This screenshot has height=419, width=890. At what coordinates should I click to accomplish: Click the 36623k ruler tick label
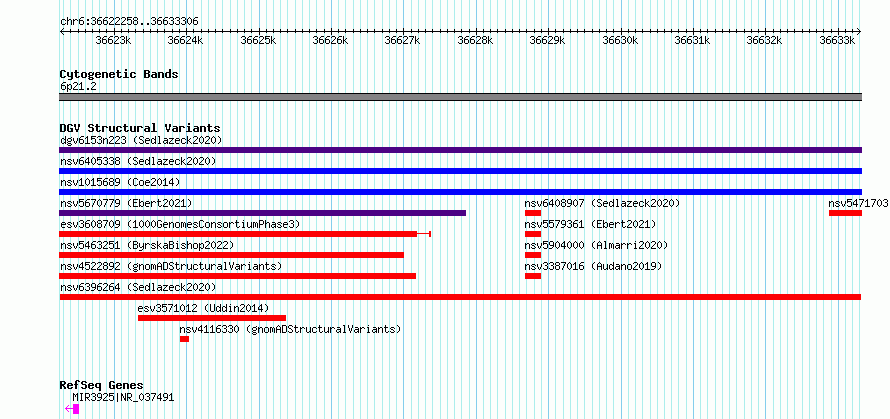pyautogui.click(x=114, y=41)
